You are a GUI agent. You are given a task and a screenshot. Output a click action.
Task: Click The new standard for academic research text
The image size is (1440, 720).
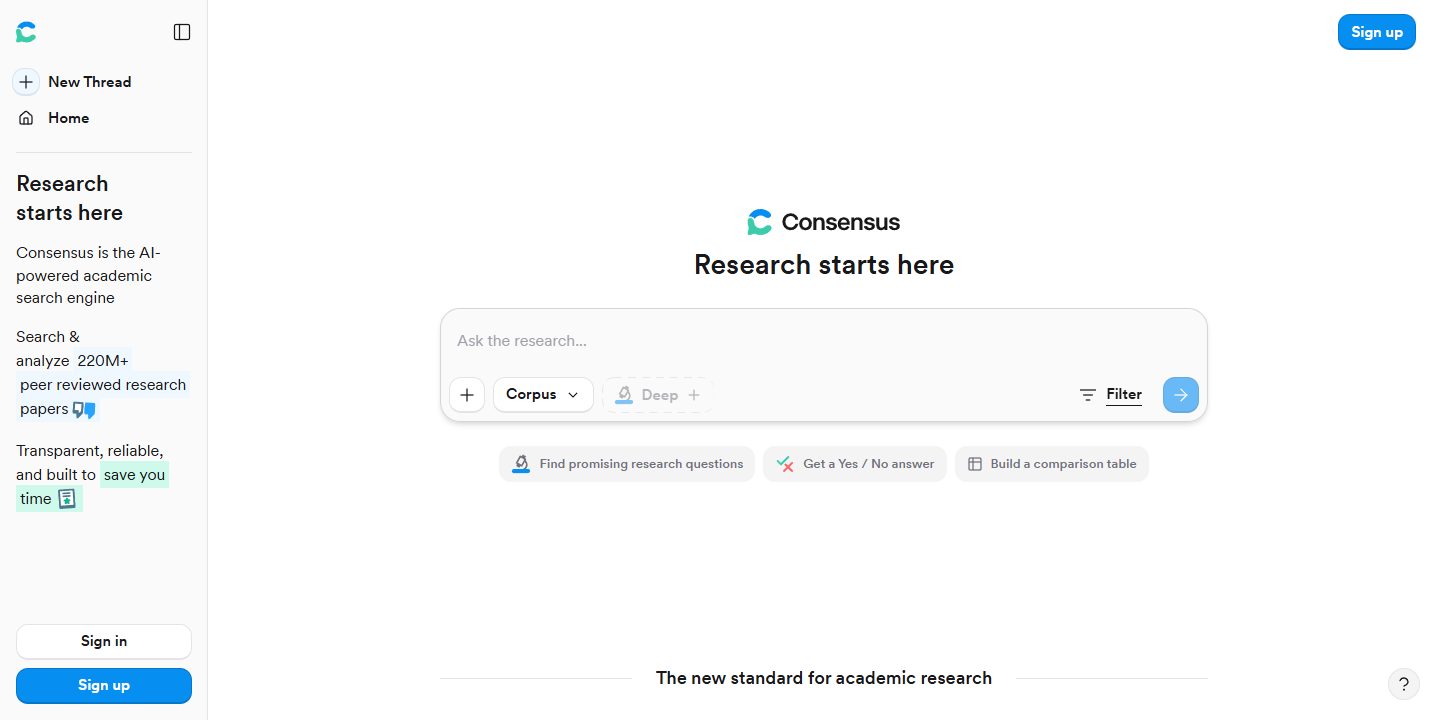tap(824, 678)
